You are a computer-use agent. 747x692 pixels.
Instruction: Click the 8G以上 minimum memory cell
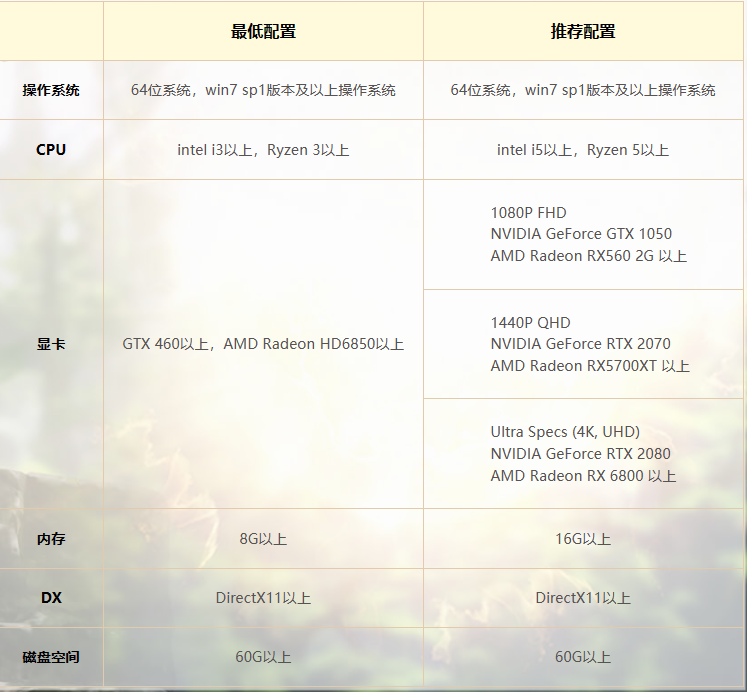click(x=263, y=539)
